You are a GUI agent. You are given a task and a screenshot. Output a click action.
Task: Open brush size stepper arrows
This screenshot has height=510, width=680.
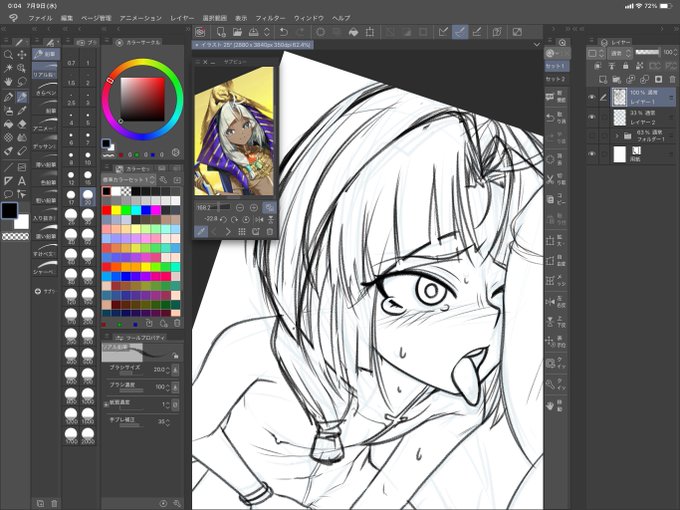(x=167, y=370)
